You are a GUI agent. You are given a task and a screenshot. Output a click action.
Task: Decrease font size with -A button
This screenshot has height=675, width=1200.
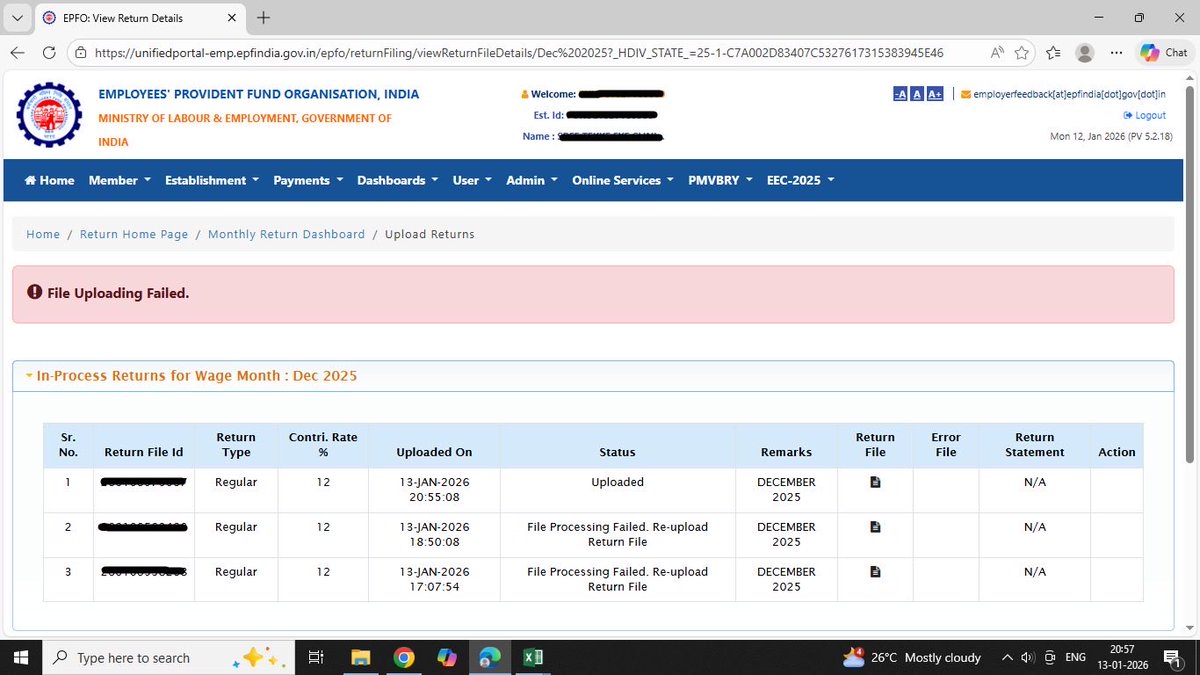900,94
